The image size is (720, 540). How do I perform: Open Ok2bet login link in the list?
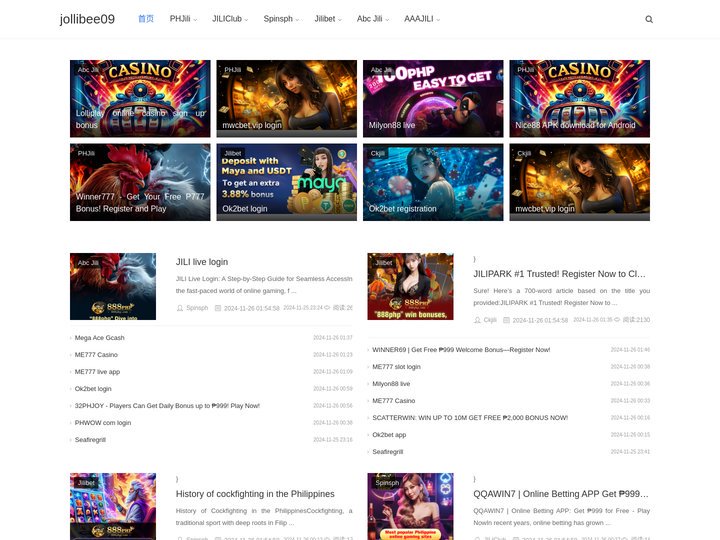(93, 388)
